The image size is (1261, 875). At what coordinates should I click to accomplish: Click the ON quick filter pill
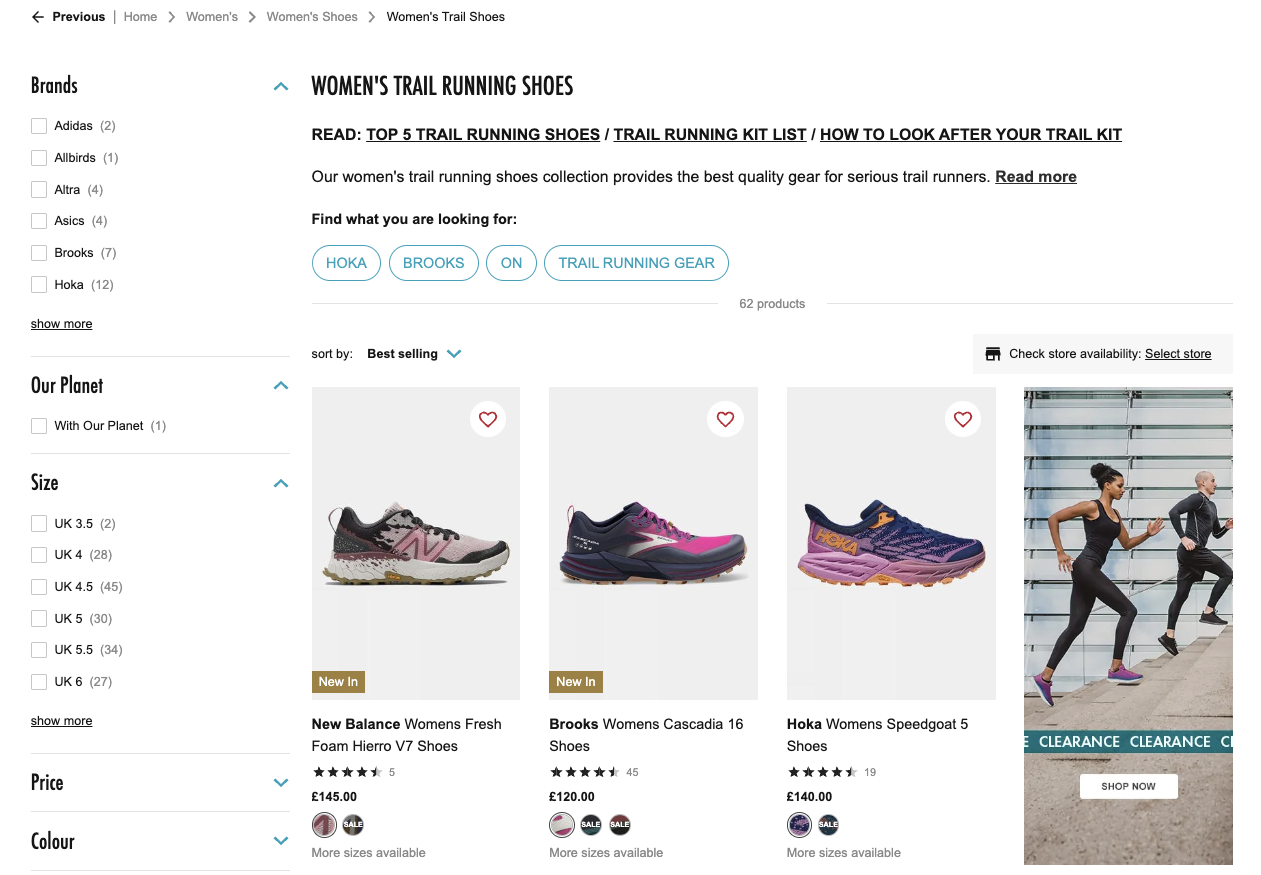tap(512, 263)
